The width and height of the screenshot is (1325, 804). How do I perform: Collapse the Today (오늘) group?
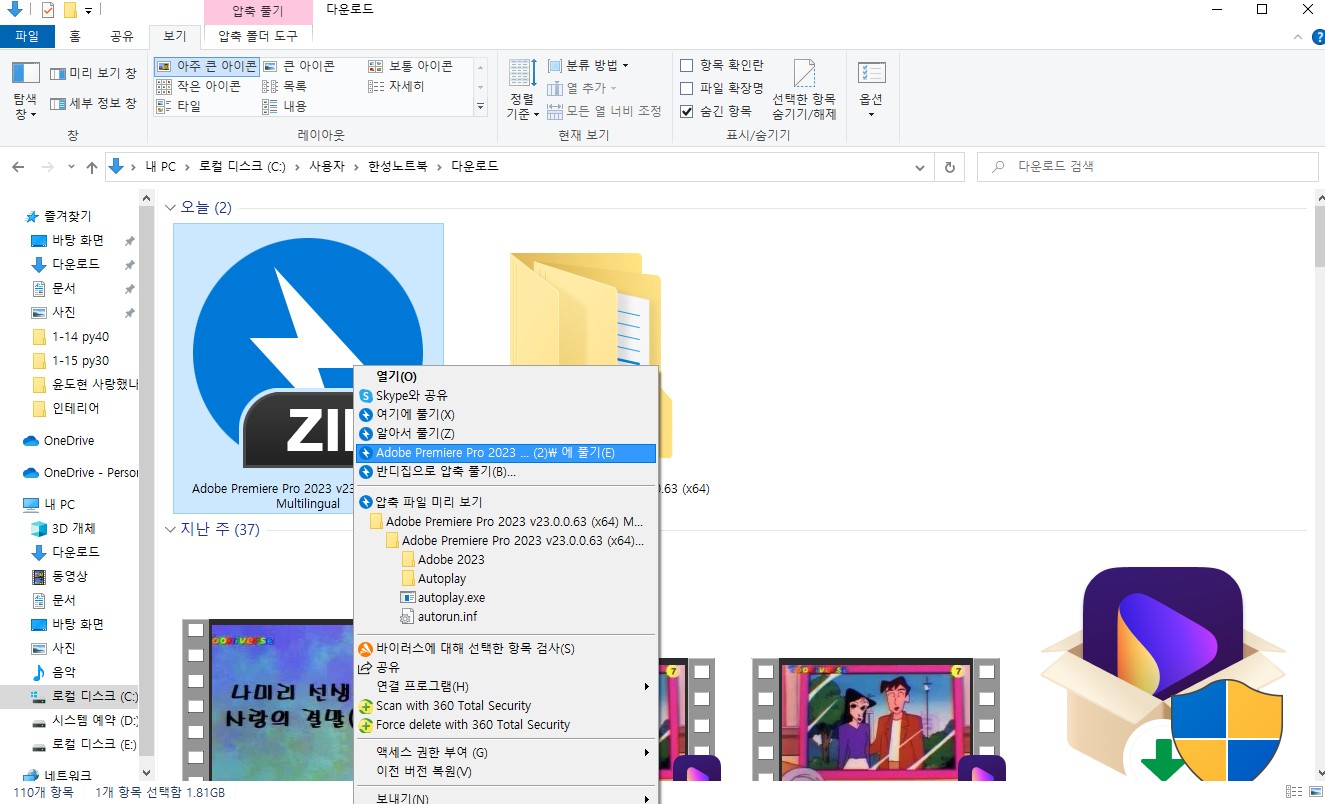click(x=171, y=208)
